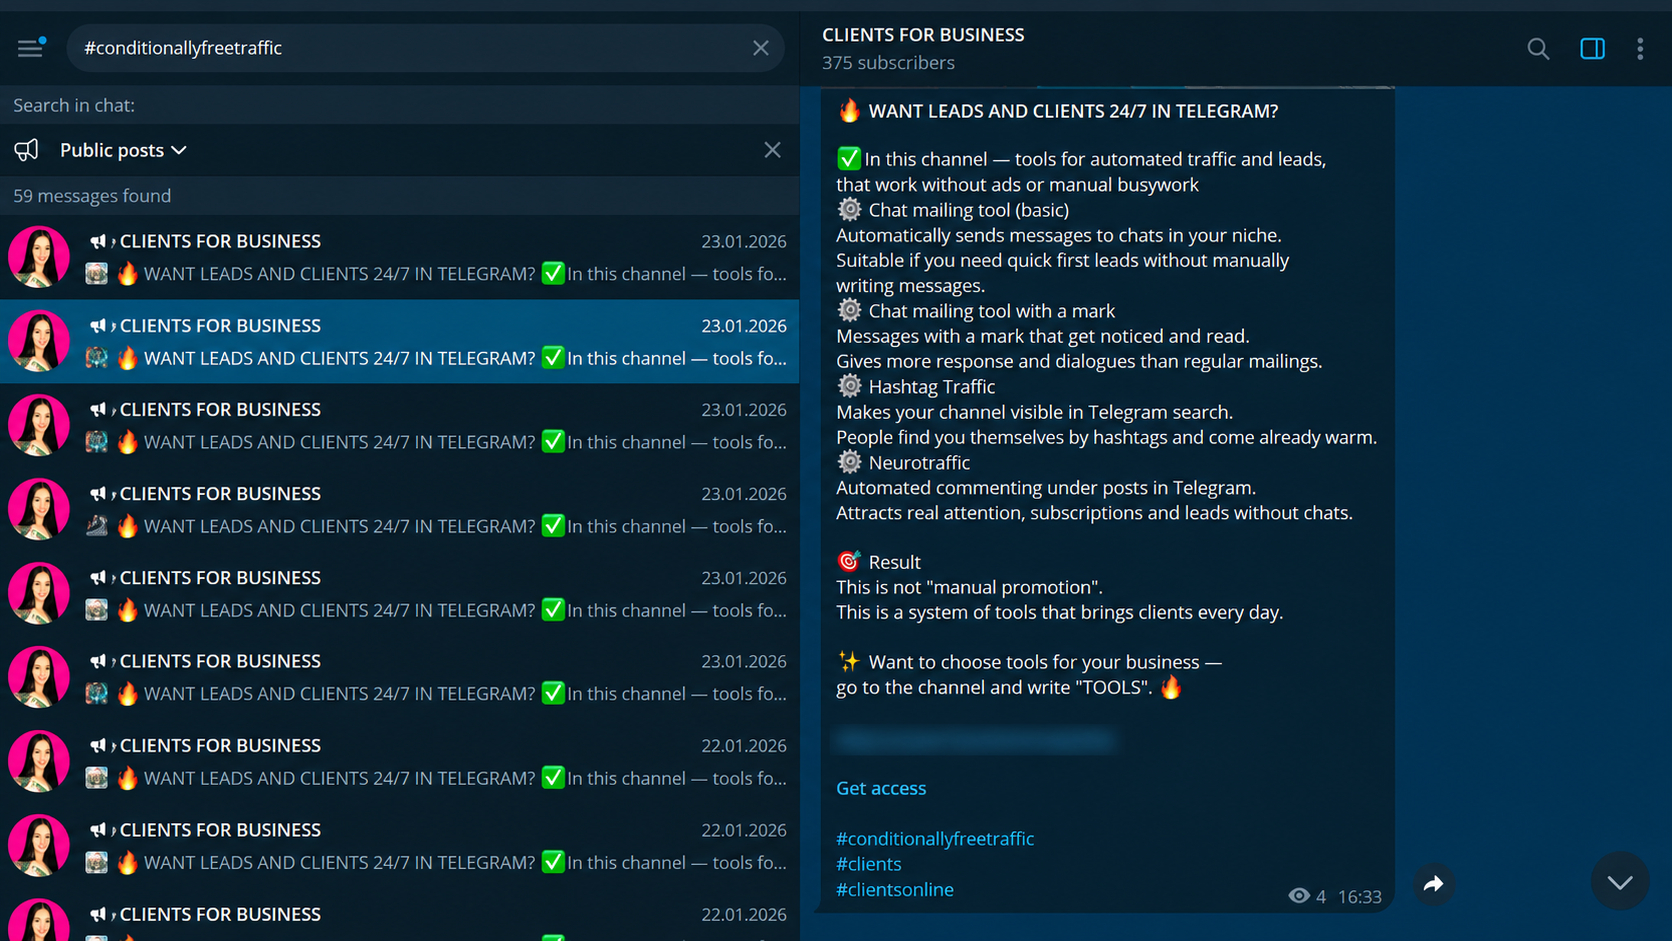Clear the search field text

[x=761, y=48]
